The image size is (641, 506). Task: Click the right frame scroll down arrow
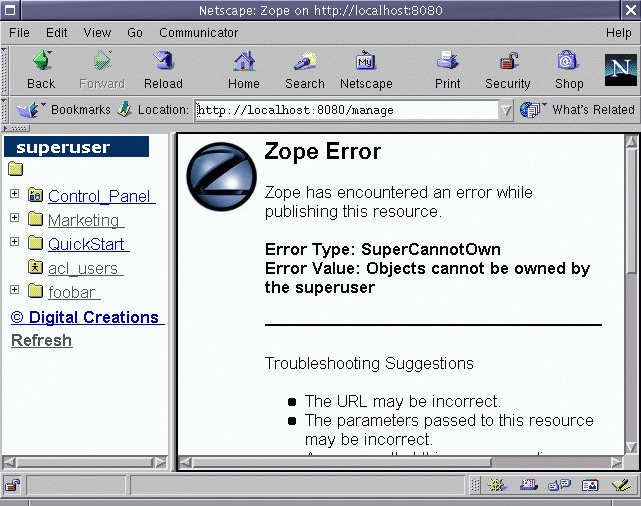tap(631, 447)
